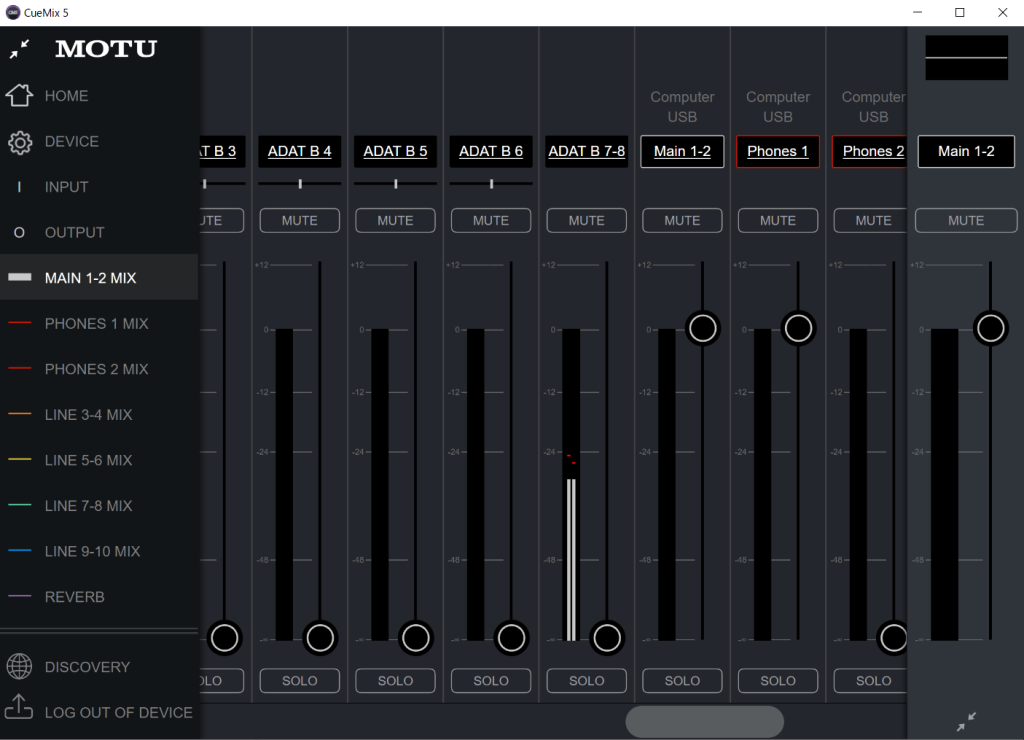Image resolution: width=1024 pixels, height=740 pixels.
Task: Click the Input icon in sidebar
Action: pyautogui.click(x=19, y=187)
